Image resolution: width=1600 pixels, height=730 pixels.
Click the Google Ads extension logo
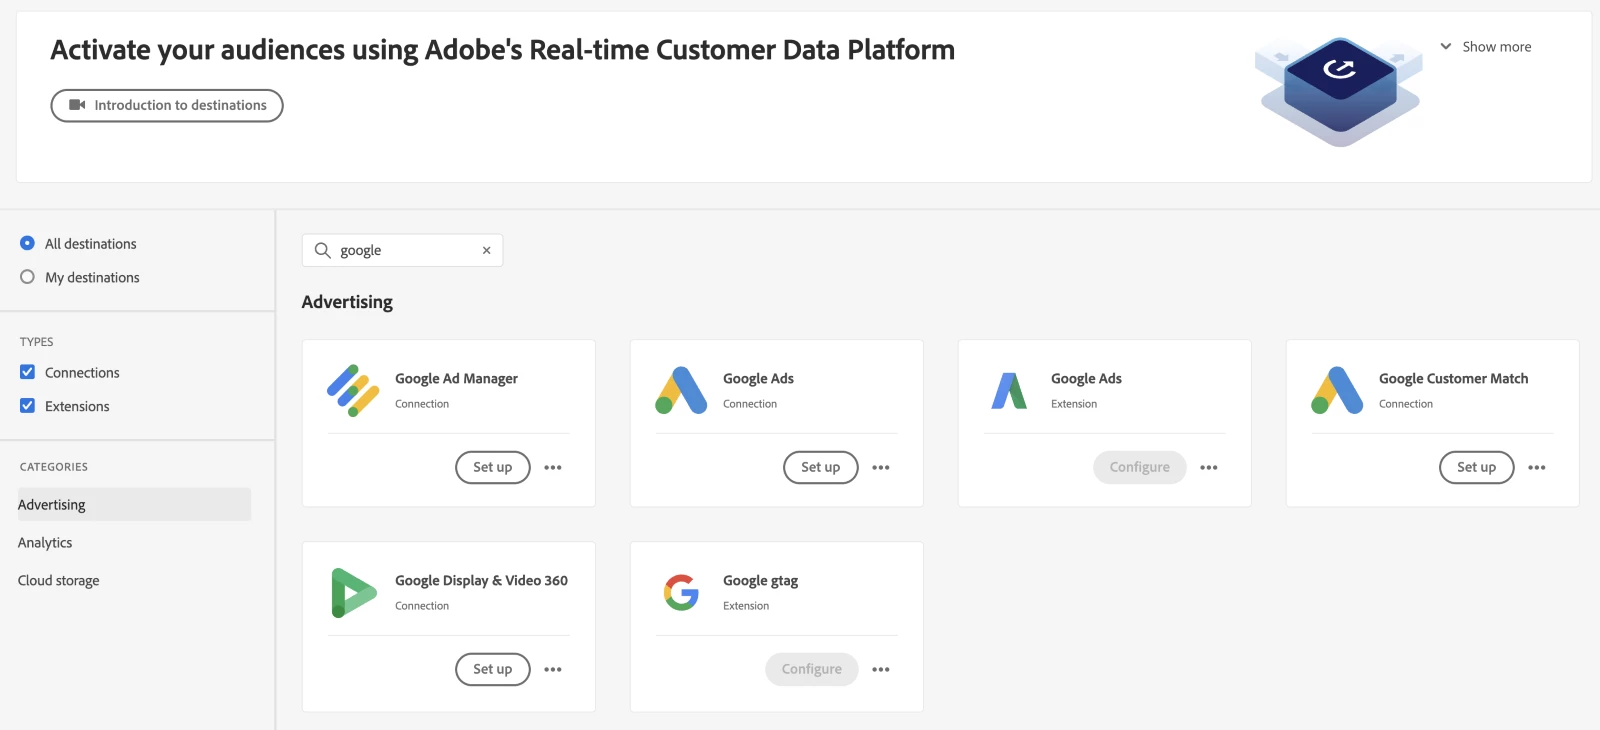point(1009,390)
